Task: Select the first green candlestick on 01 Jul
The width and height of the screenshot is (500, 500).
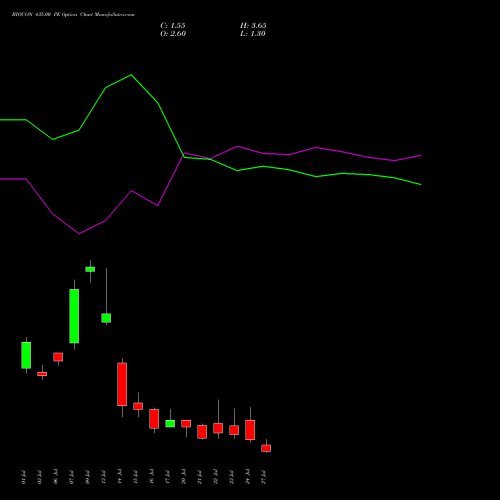Action: click(26, 355)
